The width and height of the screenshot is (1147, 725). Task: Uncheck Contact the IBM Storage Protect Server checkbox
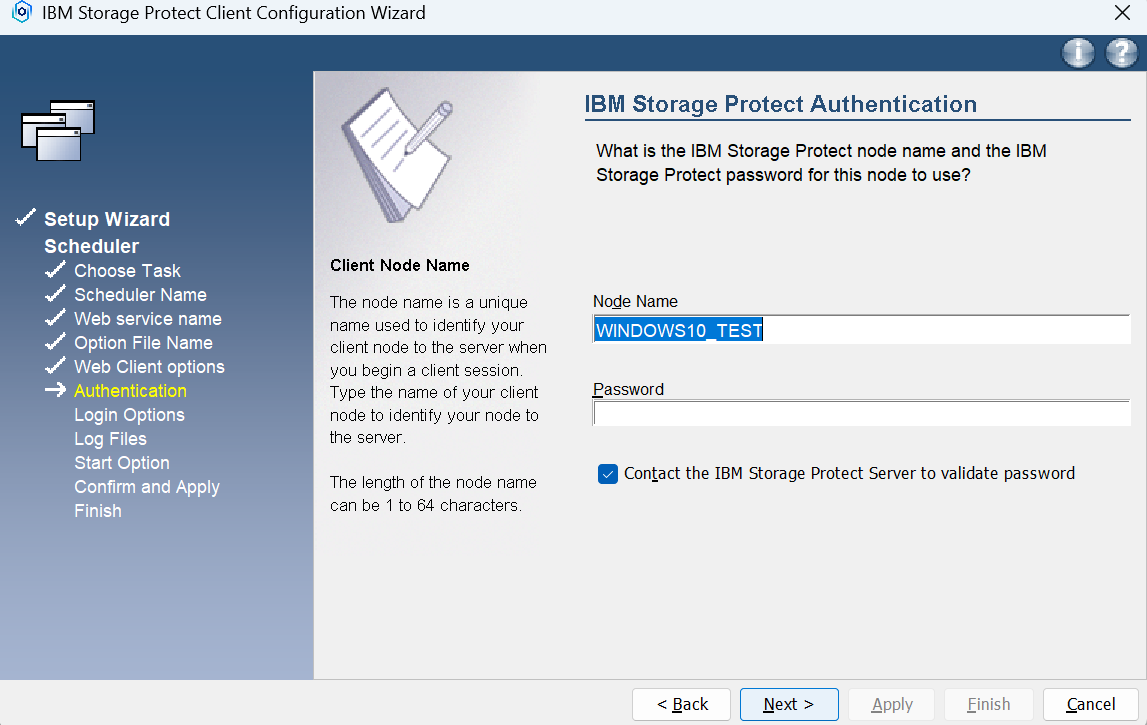608,474
